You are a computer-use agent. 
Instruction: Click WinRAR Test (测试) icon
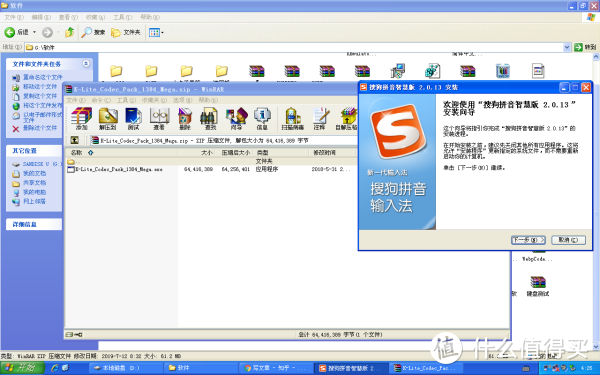pos(134,119)
